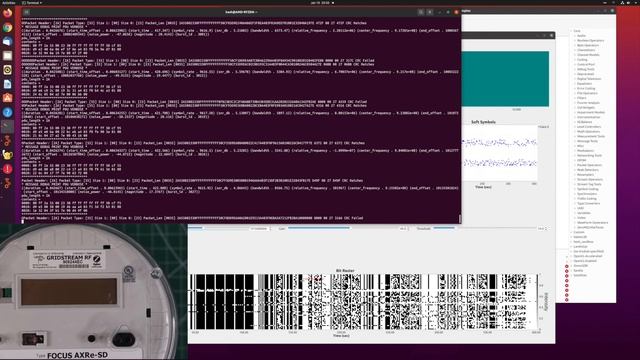Click the teal plot in GUI window

(505, 79)
